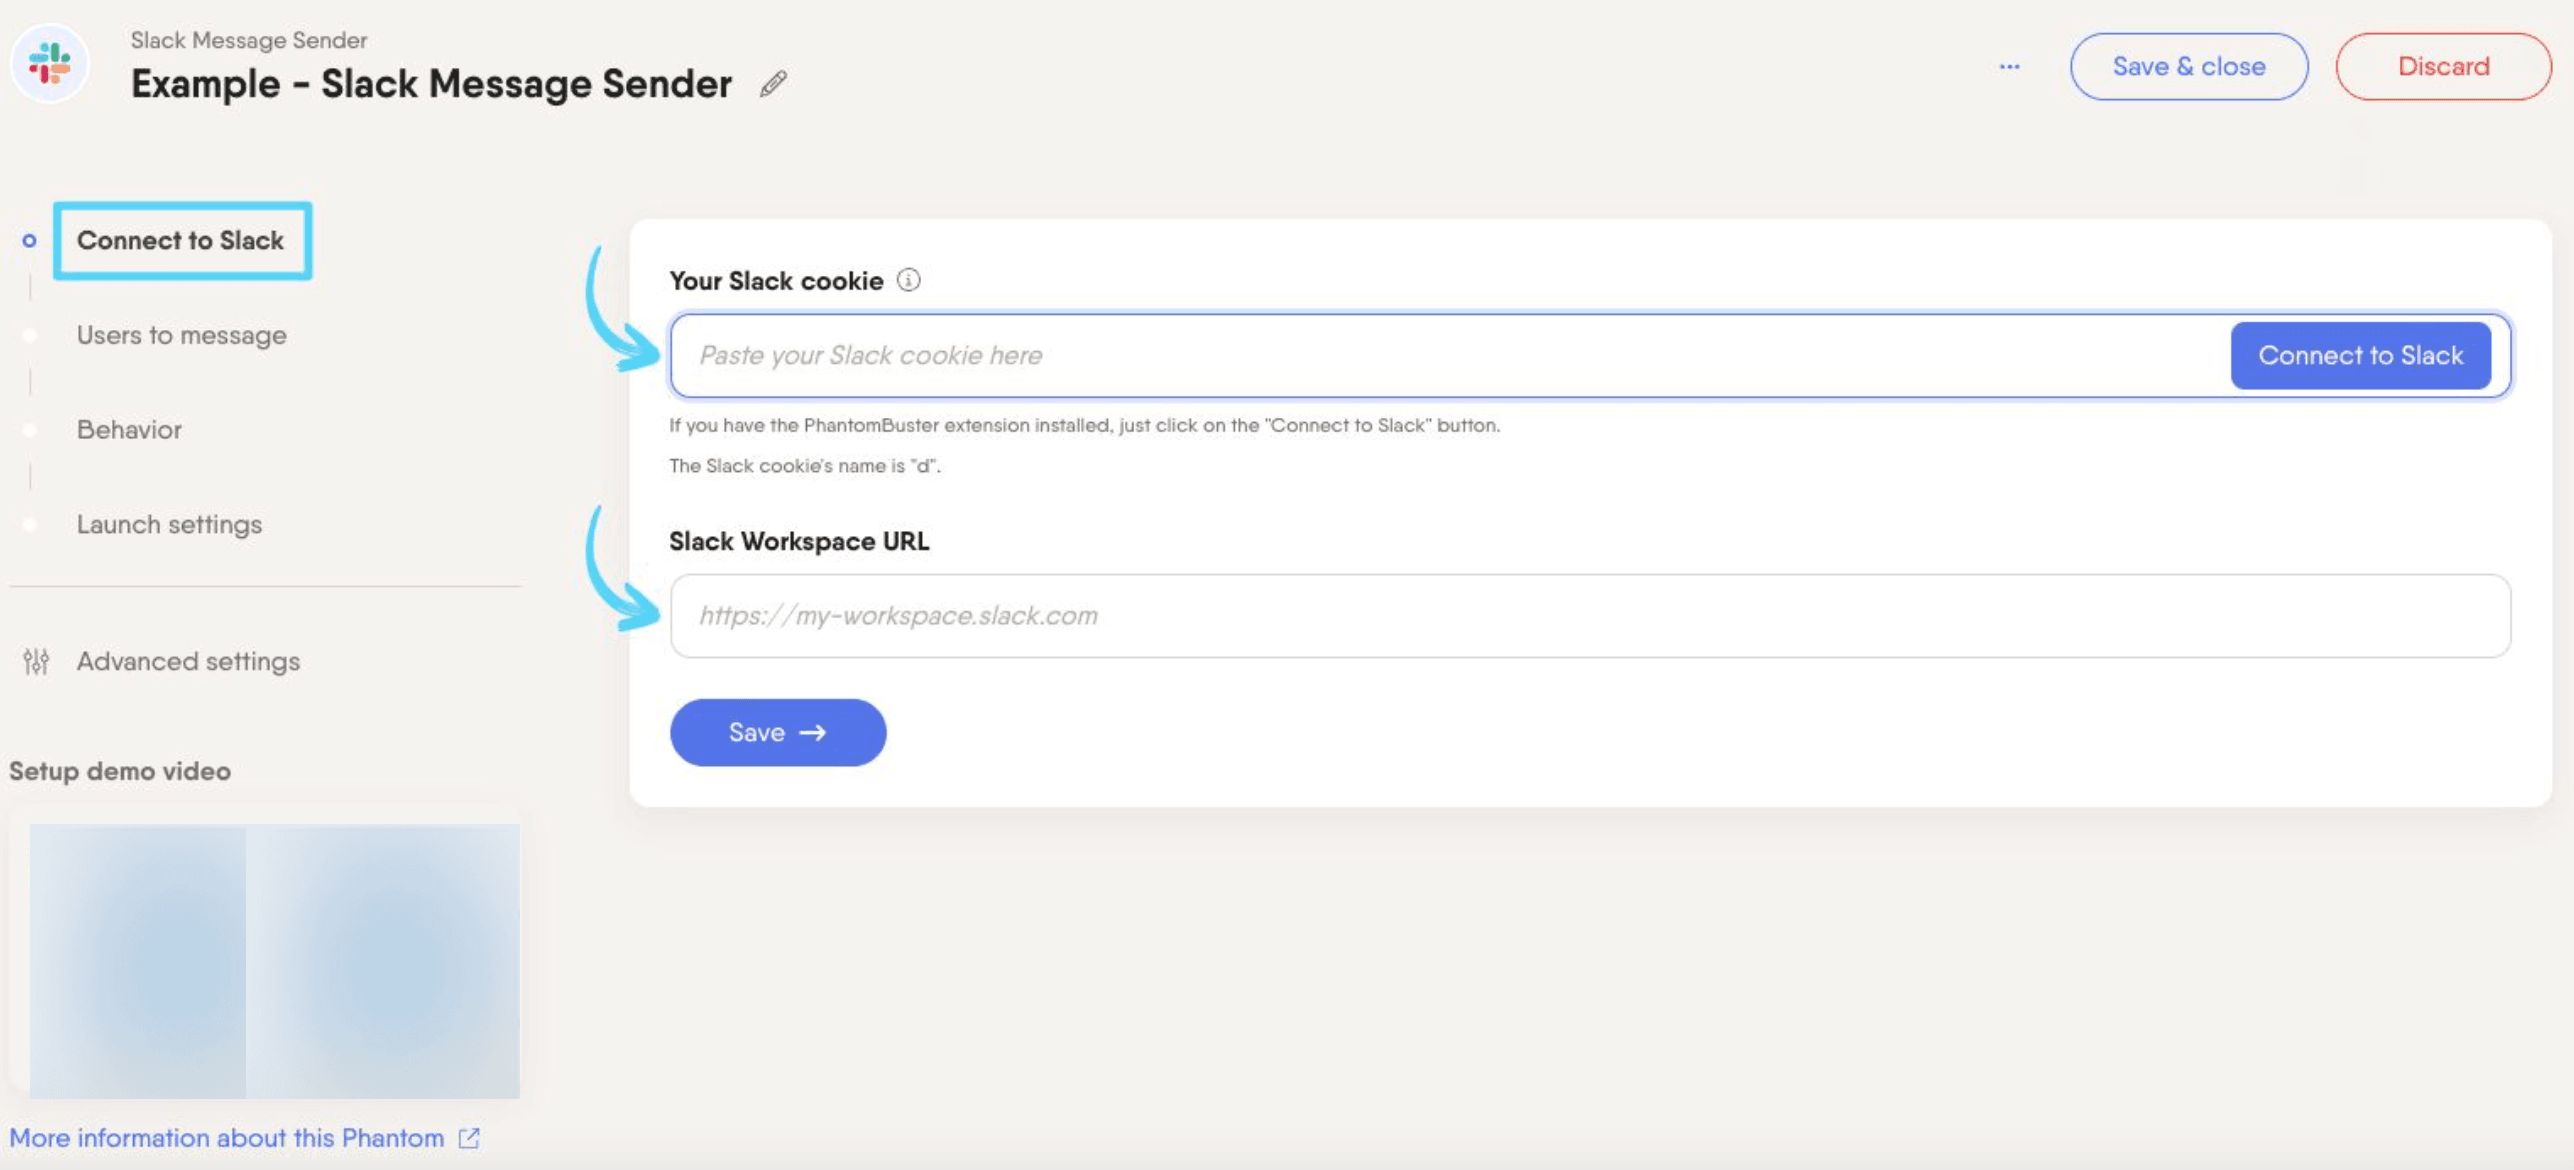Click the title Example - Slack Message Sender
Image resolution: width=2574 pixels, height=1170 pixels.
coord(431,84)
